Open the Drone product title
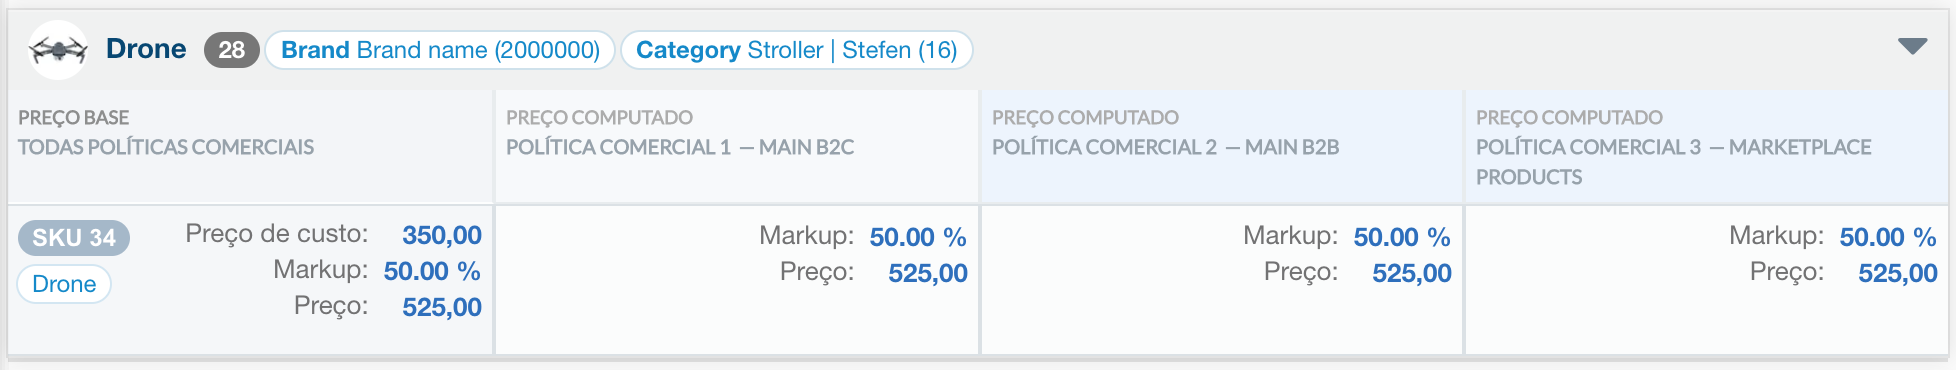This screenshot has height=370, width=1956. (x=146, y=49)
